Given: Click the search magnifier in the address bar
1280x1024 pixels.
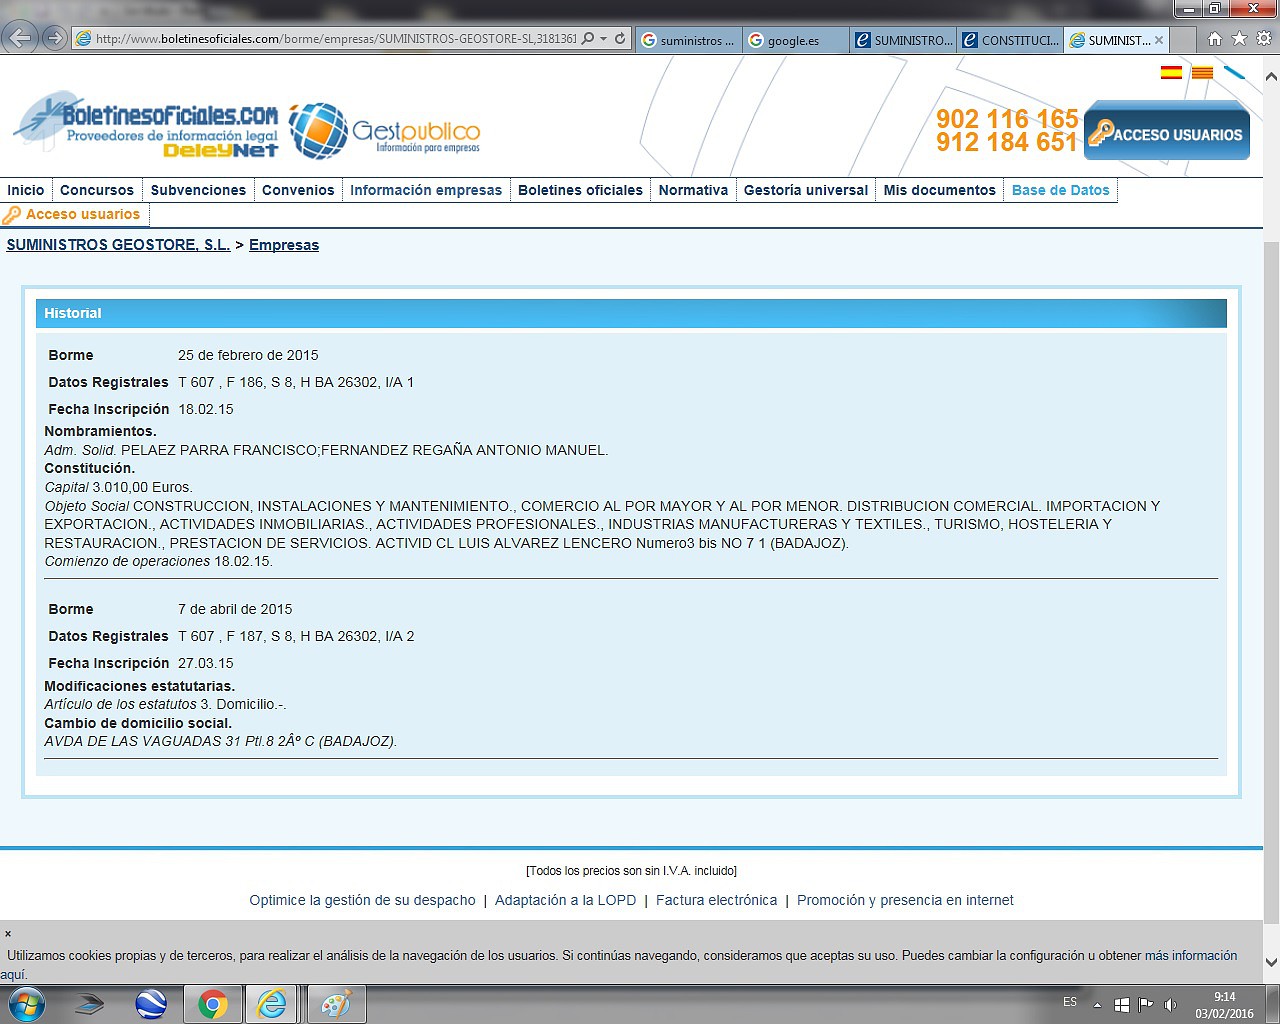Looking at the screenshot, I should point(588,39).
